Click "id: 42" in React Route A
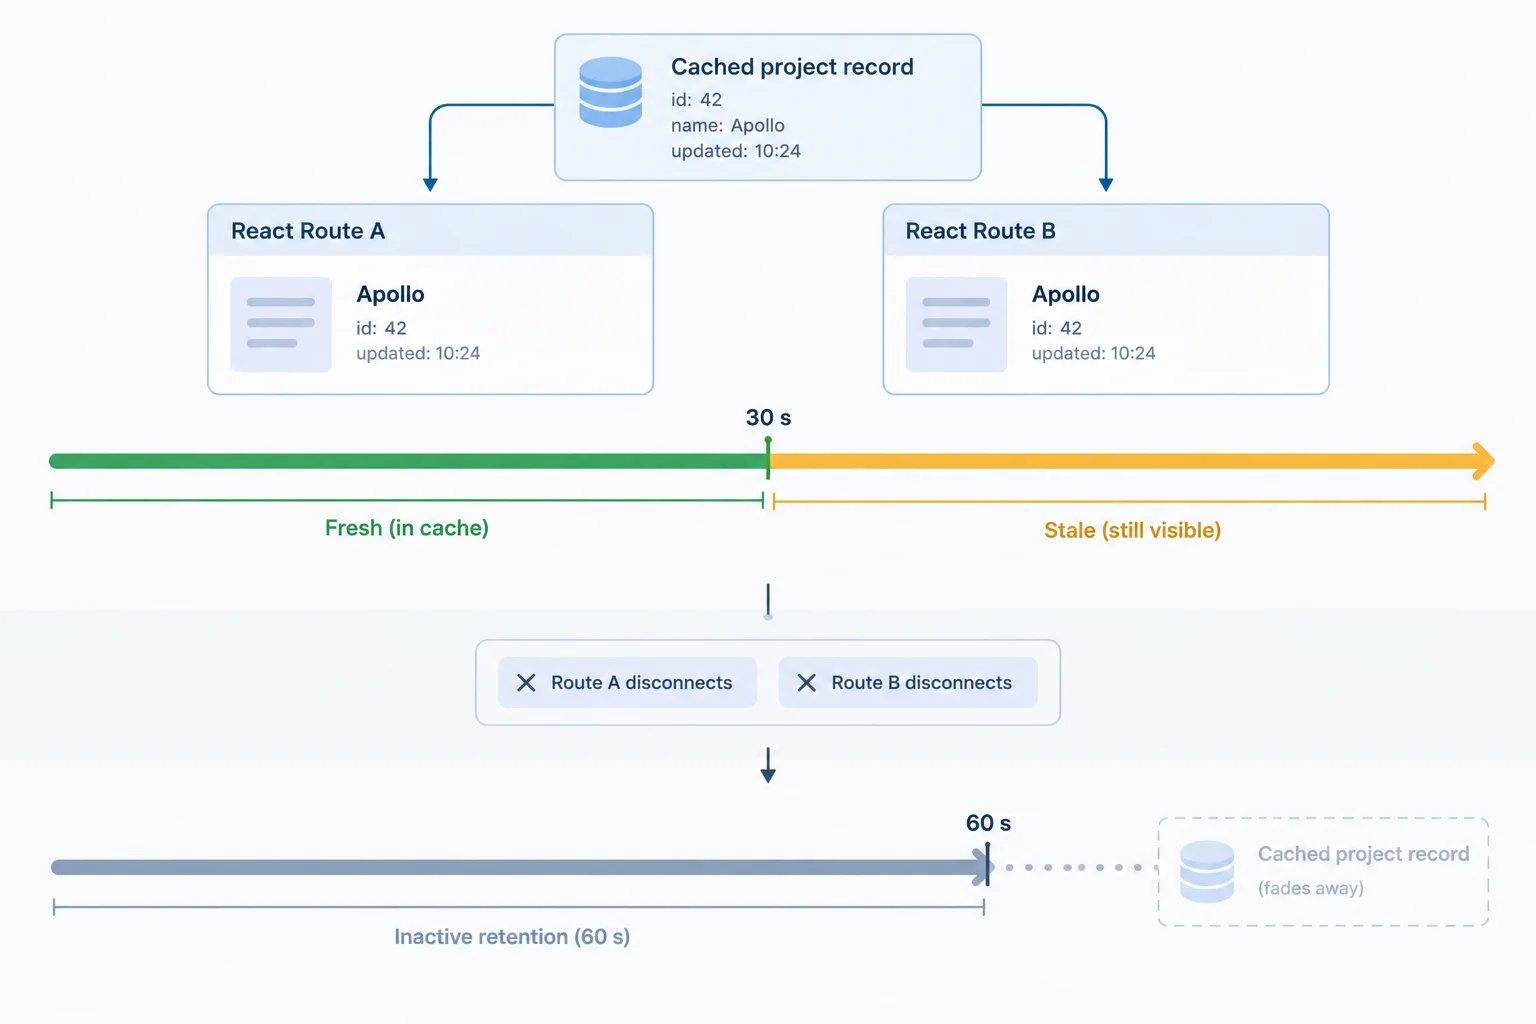This screenshot has height=1024, width=1536. click(381, 328)
